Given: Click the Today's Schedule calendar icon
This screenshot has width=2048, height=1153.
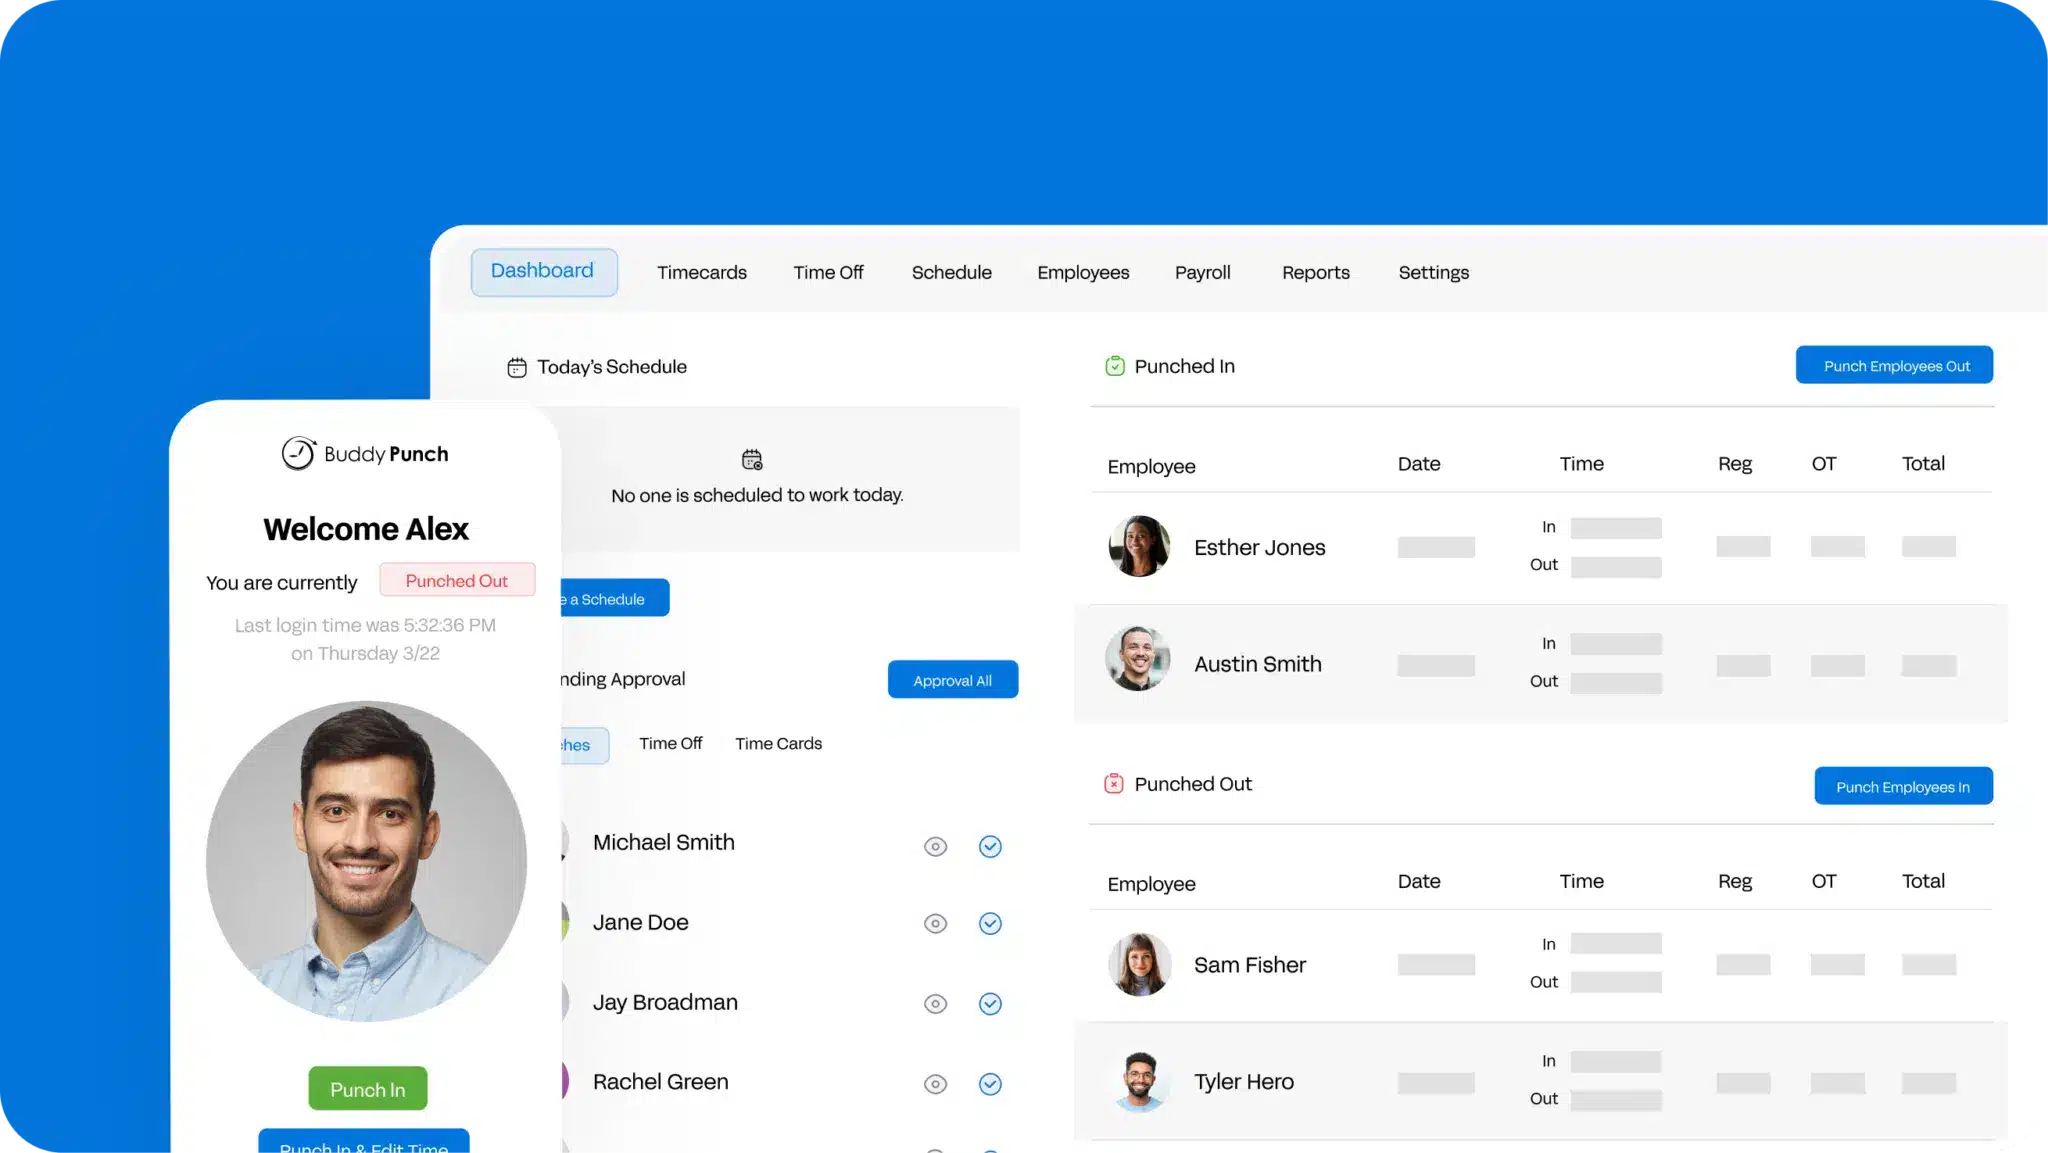Looking at the screenshot, I should point(516,367).
